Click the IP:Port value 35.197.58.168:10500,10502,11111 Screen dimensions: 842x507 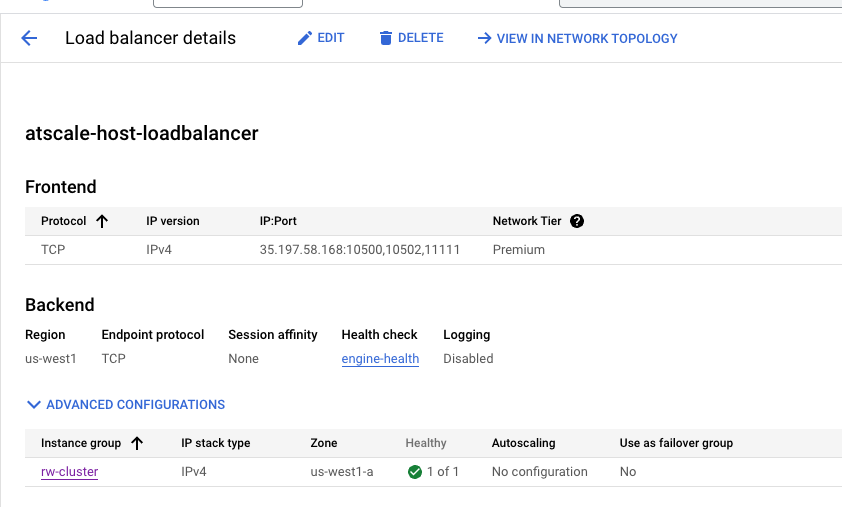[360, 250]
